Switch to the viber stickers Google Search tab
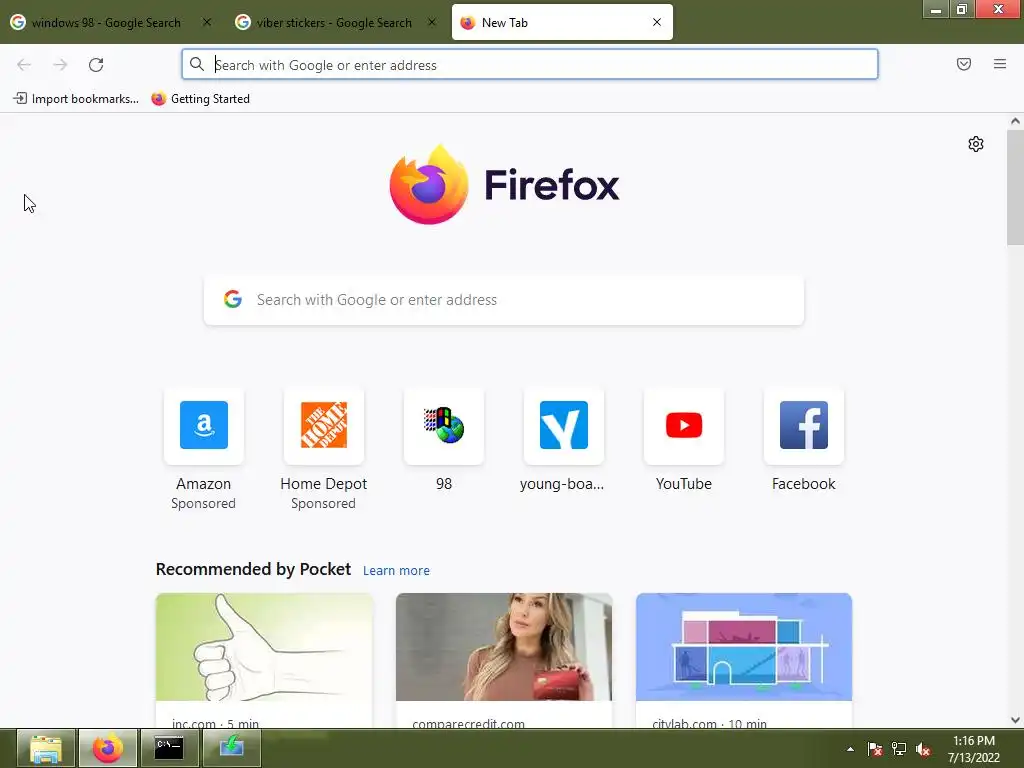Image resolution: width=1024 pixels, height=768 pixels. click(334, 23)
